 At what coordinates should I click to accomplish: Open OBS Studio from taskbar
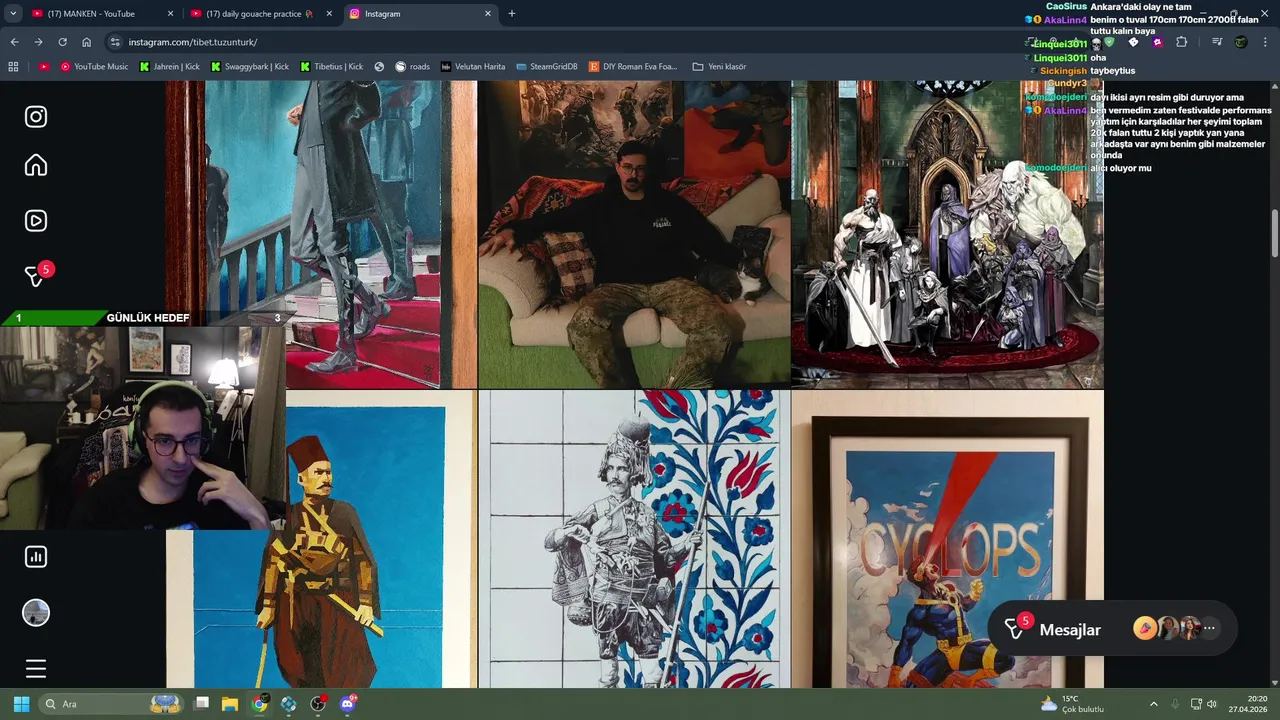tap(318, 704)
